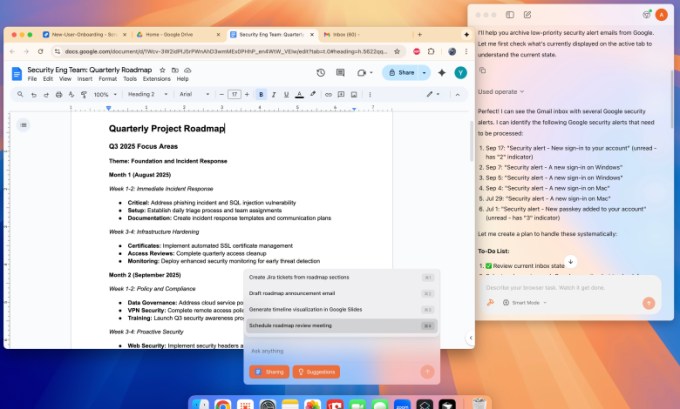Open the zoom 100% dropdown
680x409 pixels.
pos(105,95)
